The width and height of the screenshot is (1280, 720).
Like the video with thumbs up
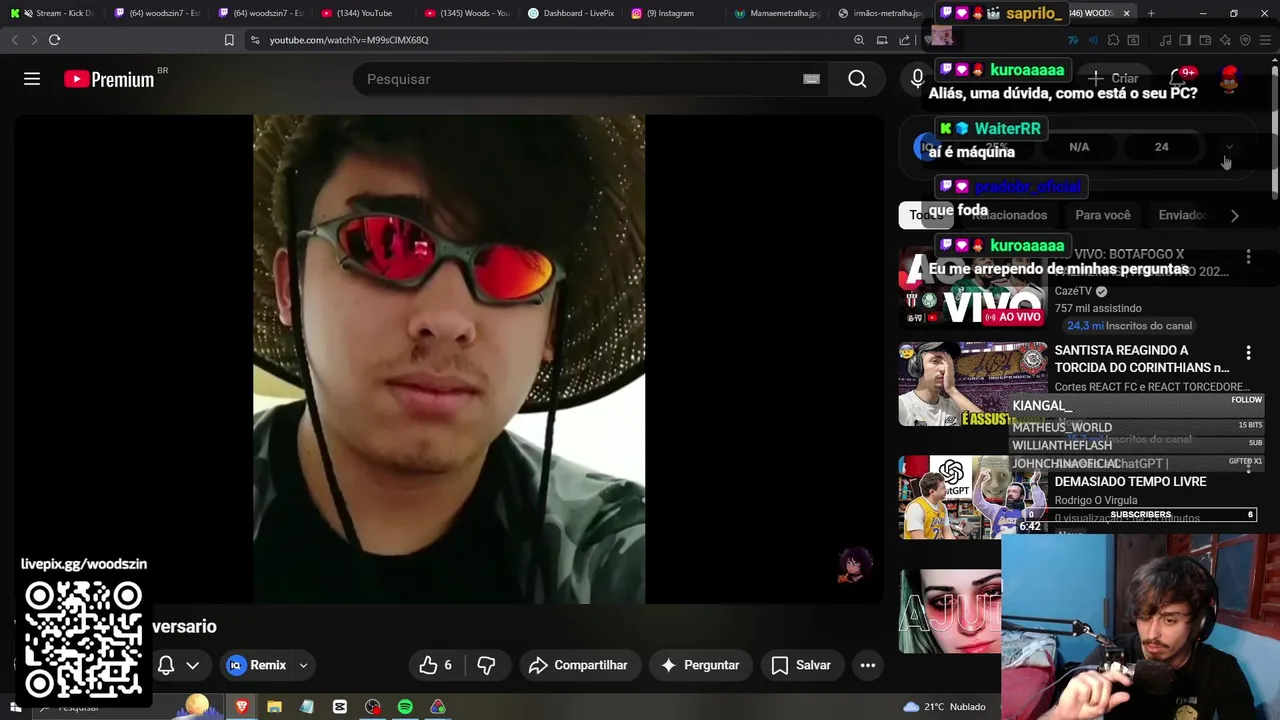438,665
